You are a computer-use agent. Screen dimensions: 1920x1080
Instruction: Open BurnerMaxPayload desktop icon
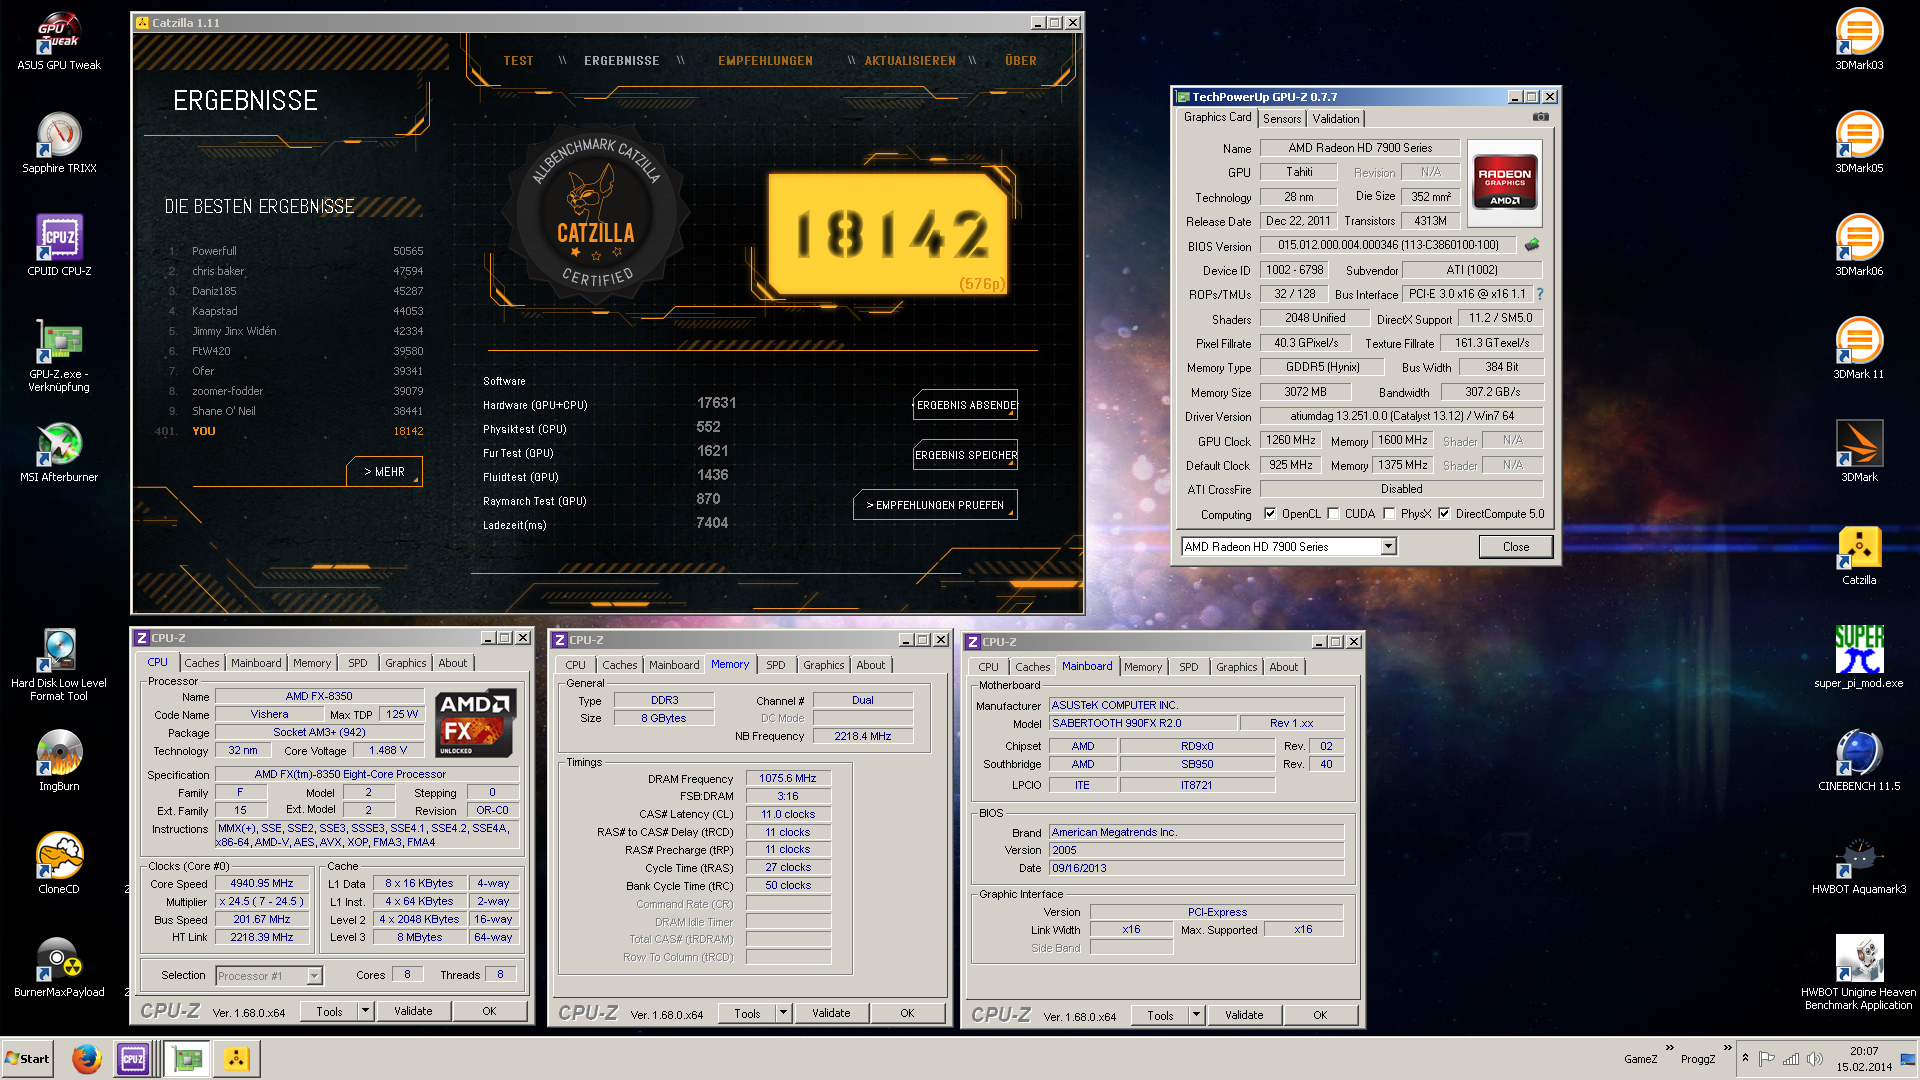coord(59,967)
